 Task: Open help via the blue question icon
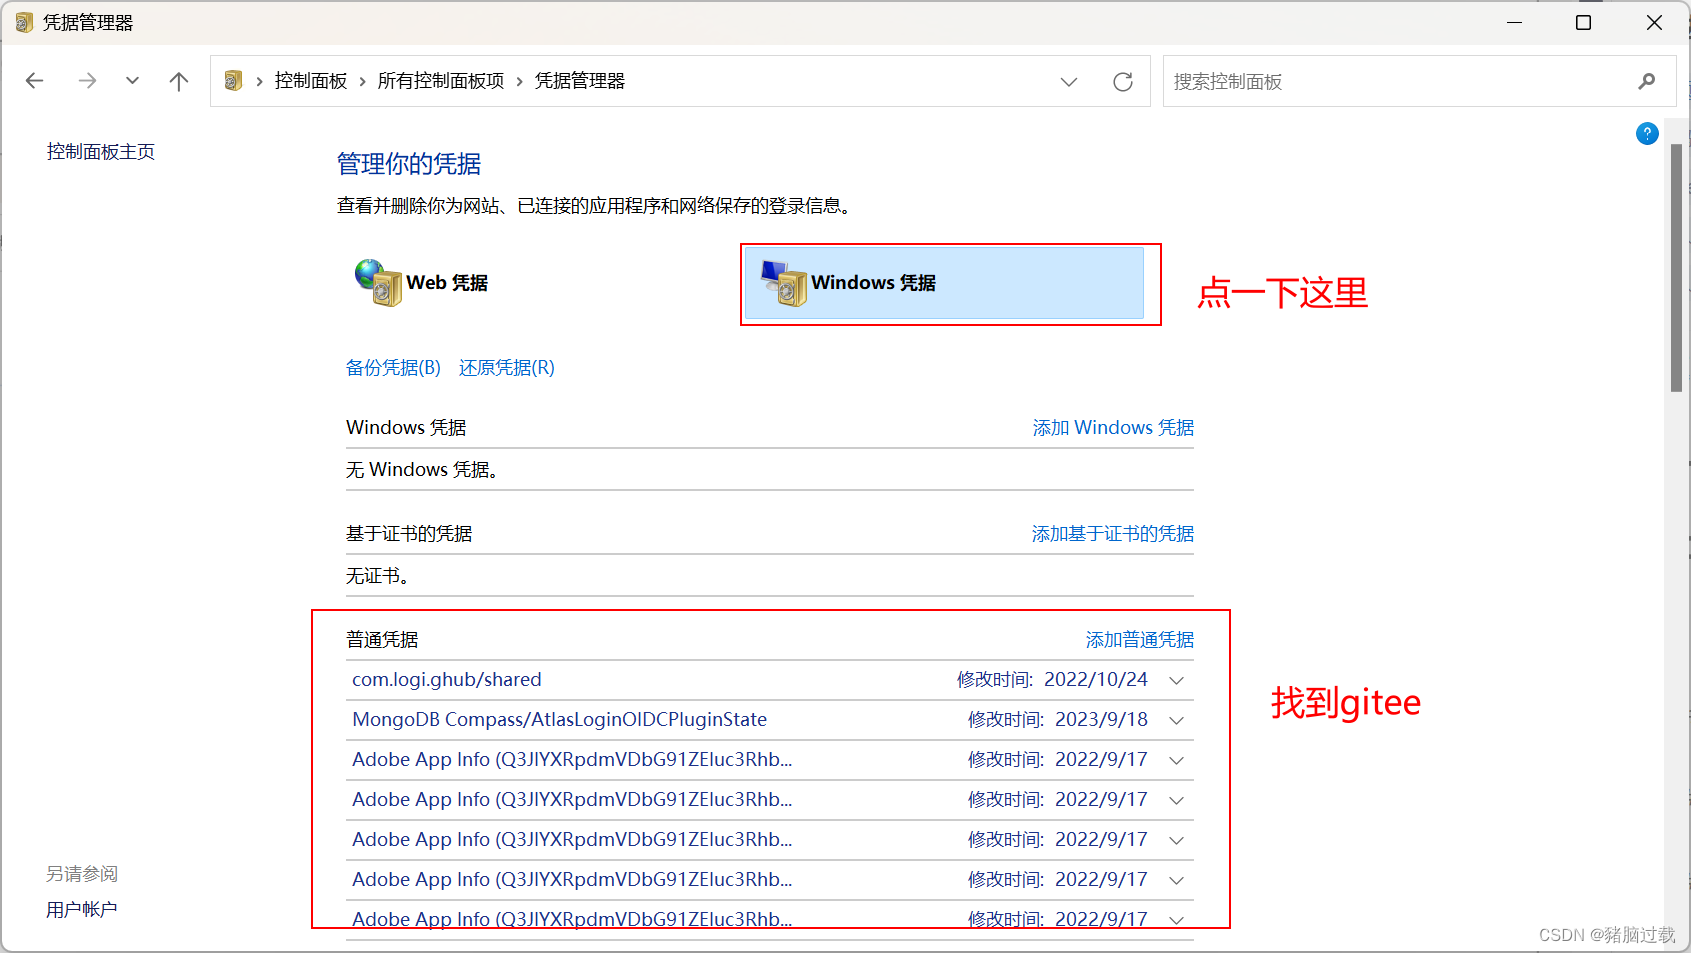(1647, 134)
